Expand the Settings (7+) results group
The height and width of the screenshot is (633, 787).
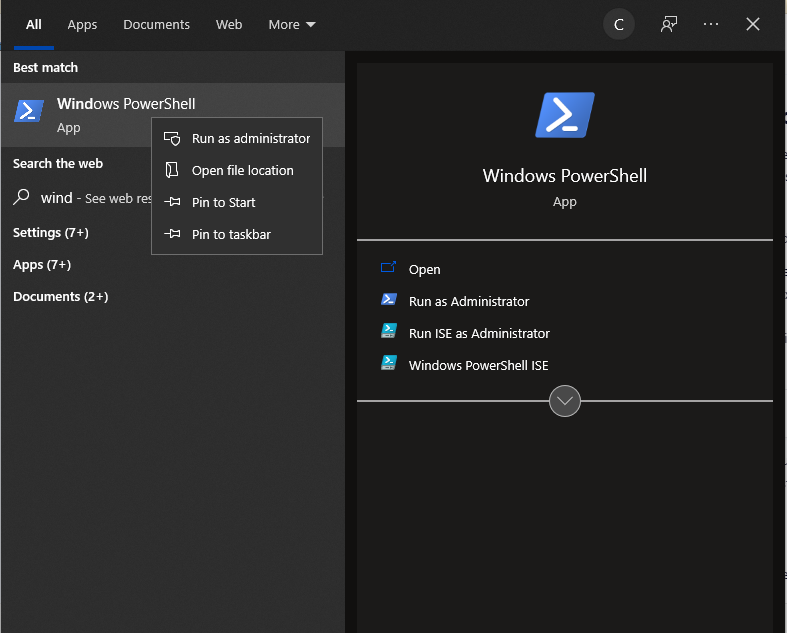pyautogui.click(x=51, y=232)
